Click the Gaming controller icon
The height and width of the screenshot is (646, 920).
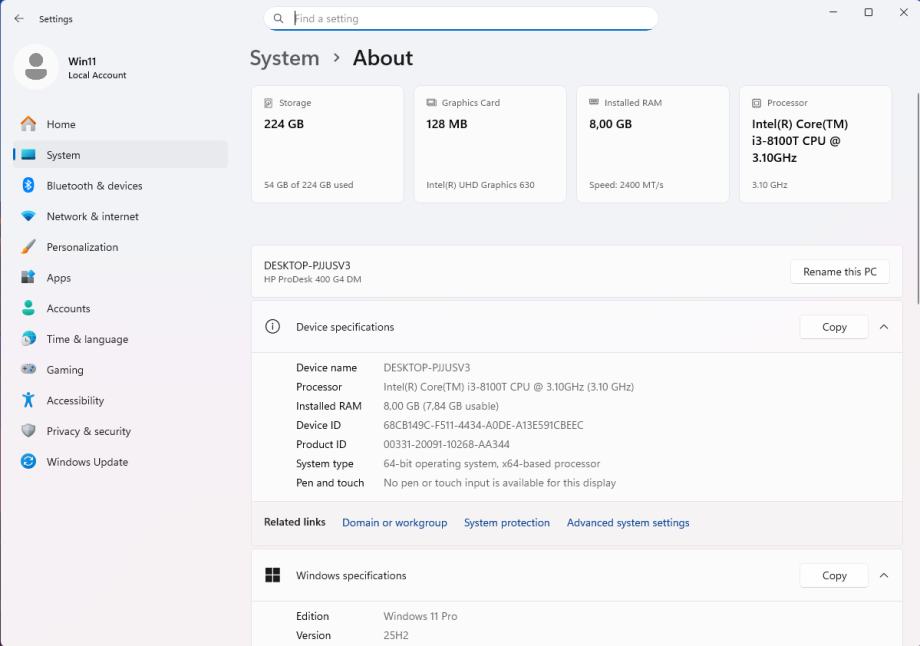pyautogui.click(x=28, y=370)
